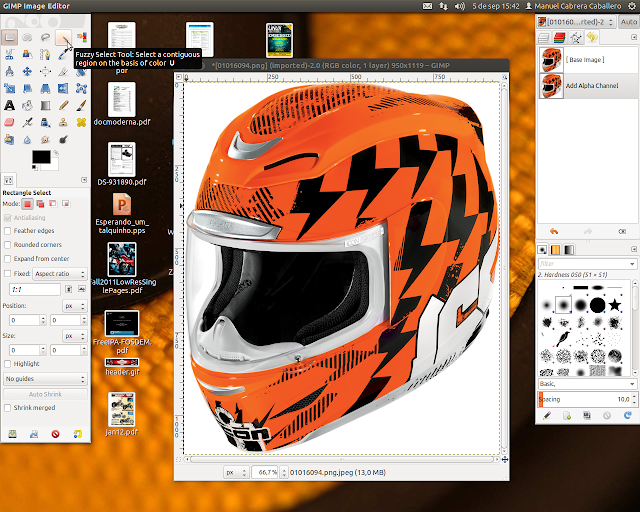The image size is (640, 512).
Task: Select the Heal tool
Action: [81, 122]
